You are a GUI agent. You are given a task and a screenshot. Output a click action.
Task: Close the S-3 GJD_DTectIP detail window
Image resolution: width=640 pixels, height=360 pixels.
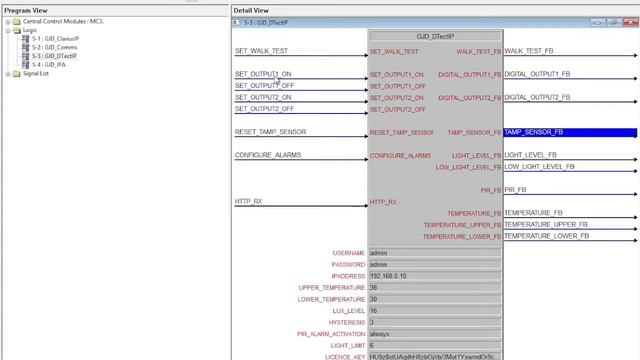pyautogui.click(x=631, y=22)
